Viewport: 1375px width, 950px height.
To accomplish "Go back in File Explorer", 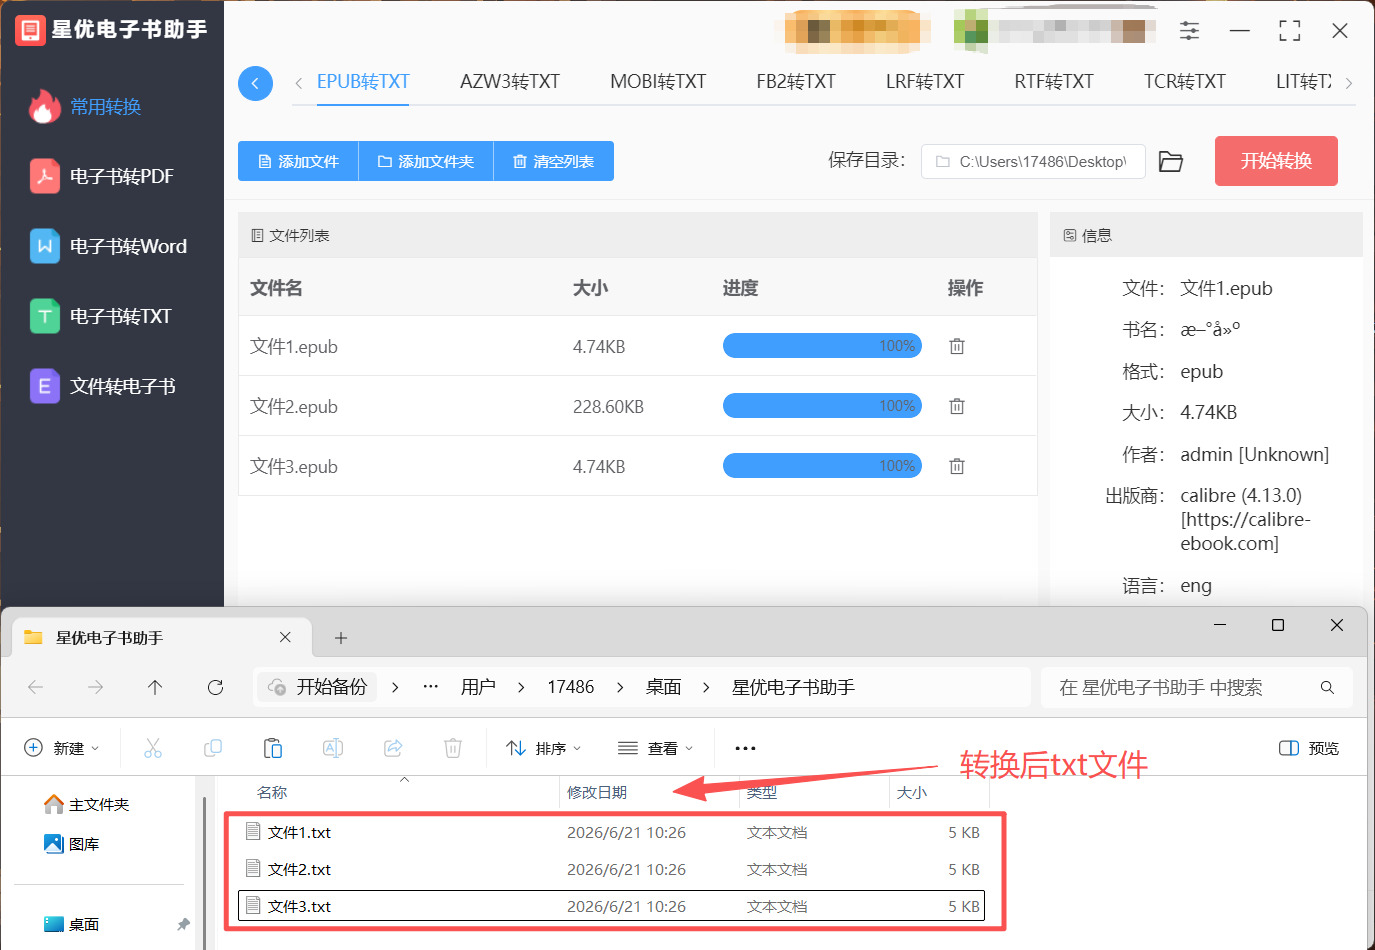I will pyautogui.click(x=36, y=687).
